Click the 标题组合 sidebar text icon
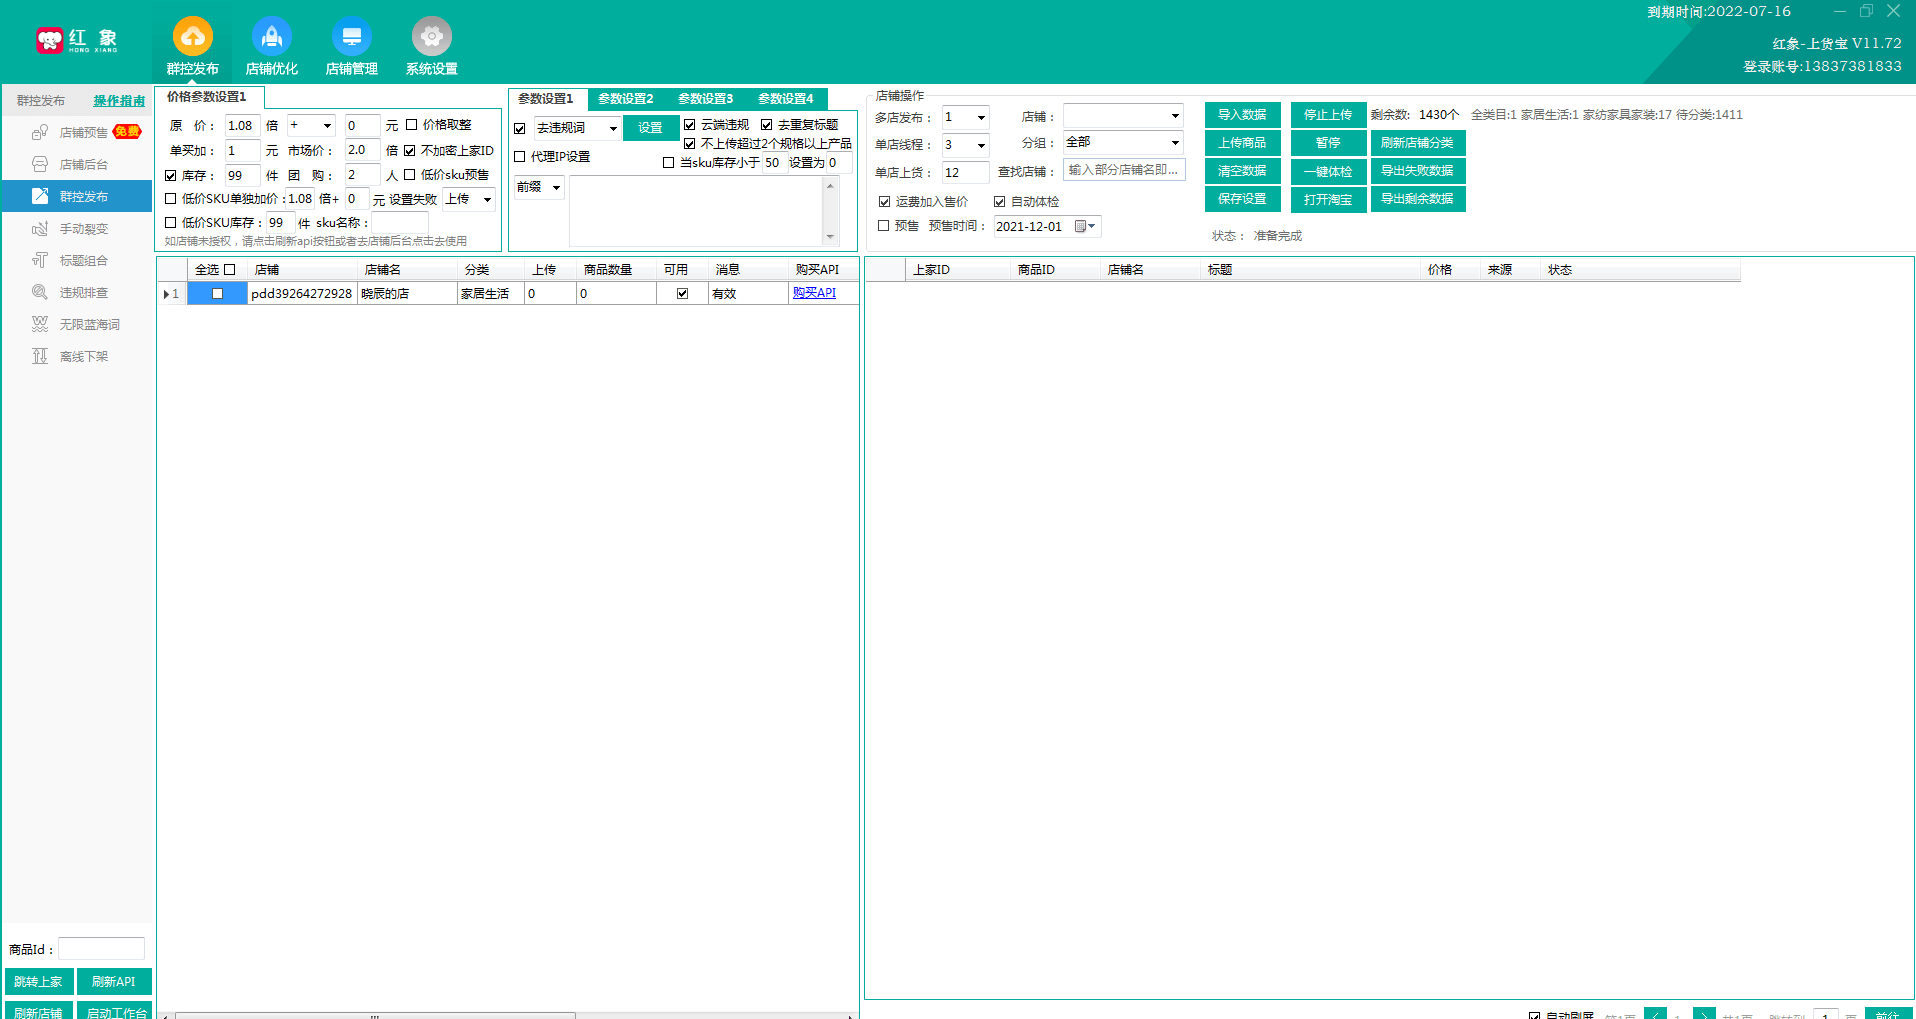This screenshot has width=1916, height=1019. [40, 260]
